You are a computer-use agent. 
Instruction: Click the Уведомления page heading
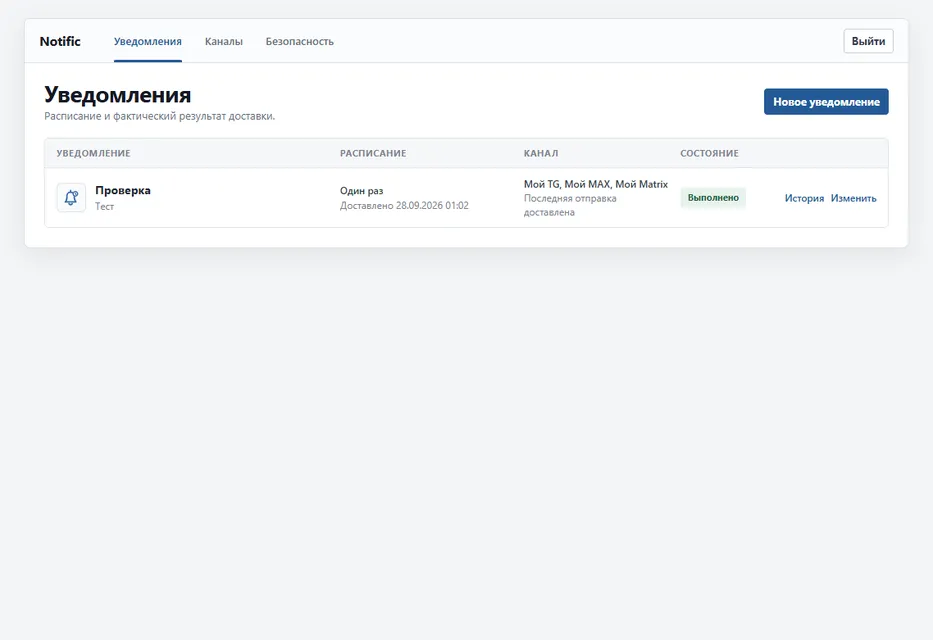click(x=118, y=95)
